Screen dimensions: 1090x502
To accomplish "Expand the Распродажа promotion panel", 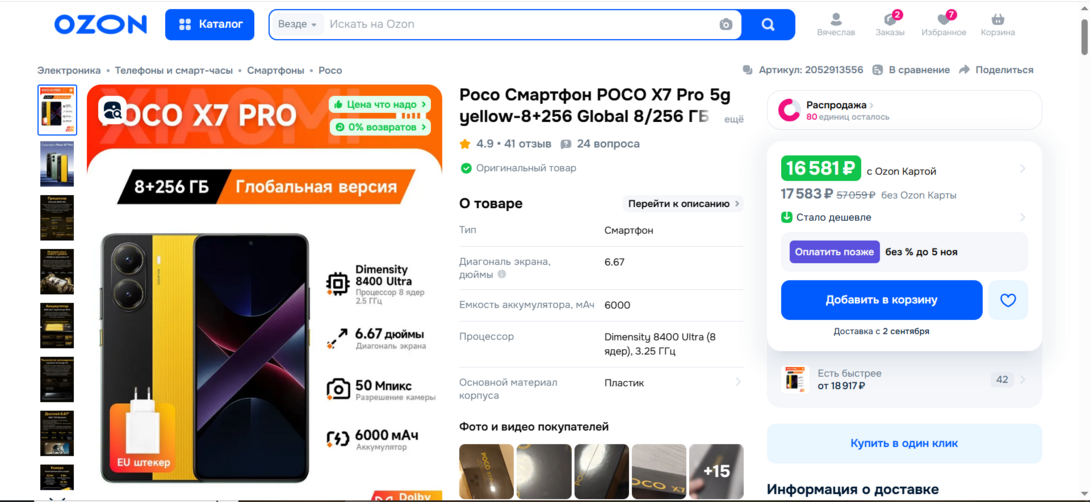I will pos(904,110).
